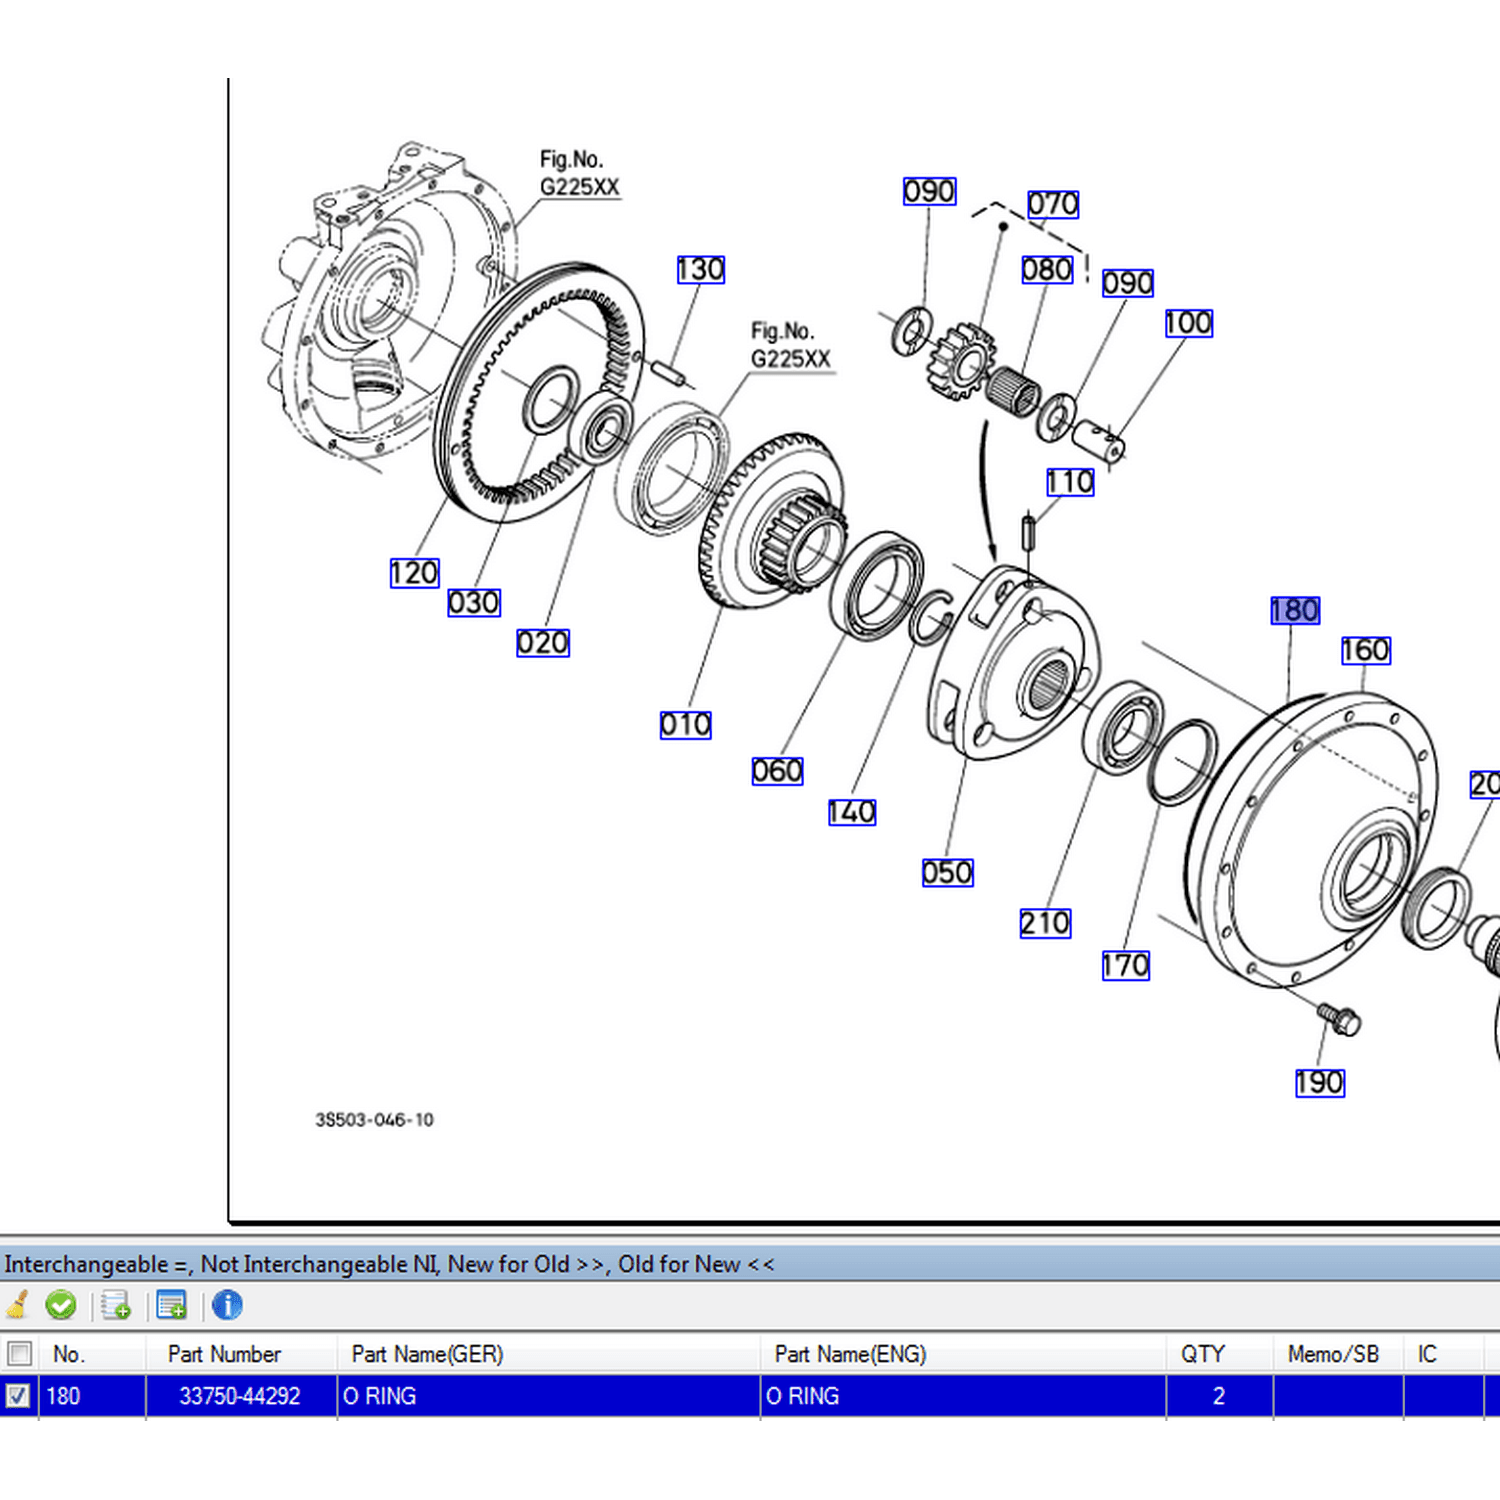
Task: Select callout 010 in the diagram
Action: pos(686,724)
